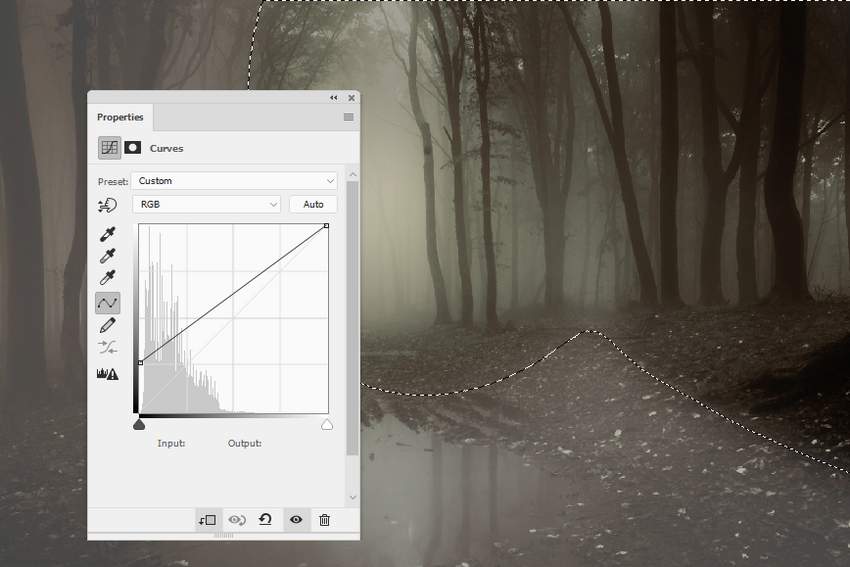850x567 pixels.
Task: Select edit points to modify curve tool
Action: (107, 303)
